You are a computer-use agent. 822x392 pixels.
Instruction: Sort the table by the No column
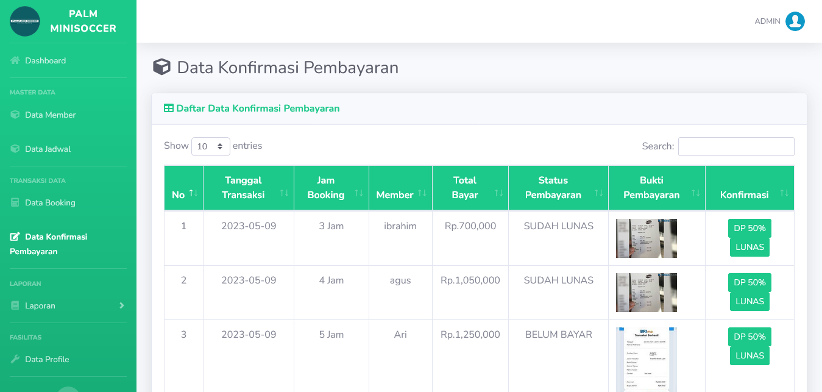pos(183,188)
